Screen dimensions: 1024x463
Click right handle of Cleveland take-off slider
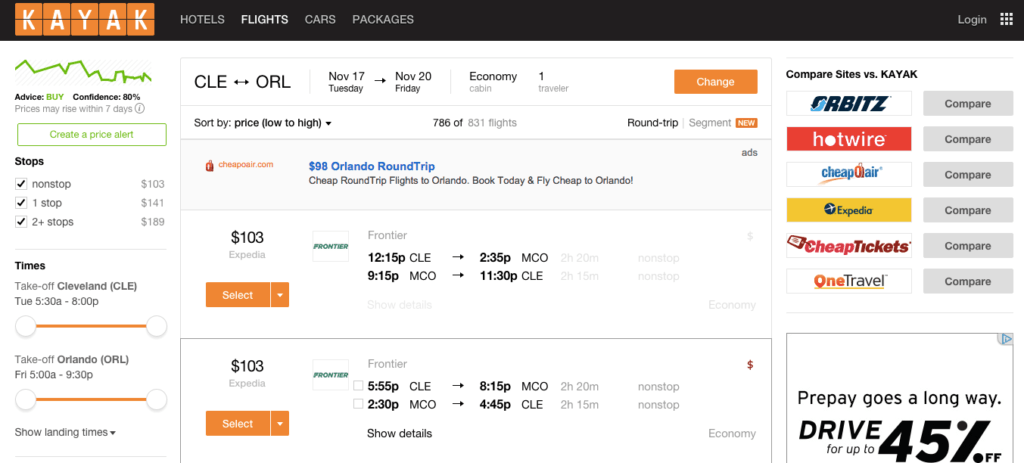coord(157,326)
